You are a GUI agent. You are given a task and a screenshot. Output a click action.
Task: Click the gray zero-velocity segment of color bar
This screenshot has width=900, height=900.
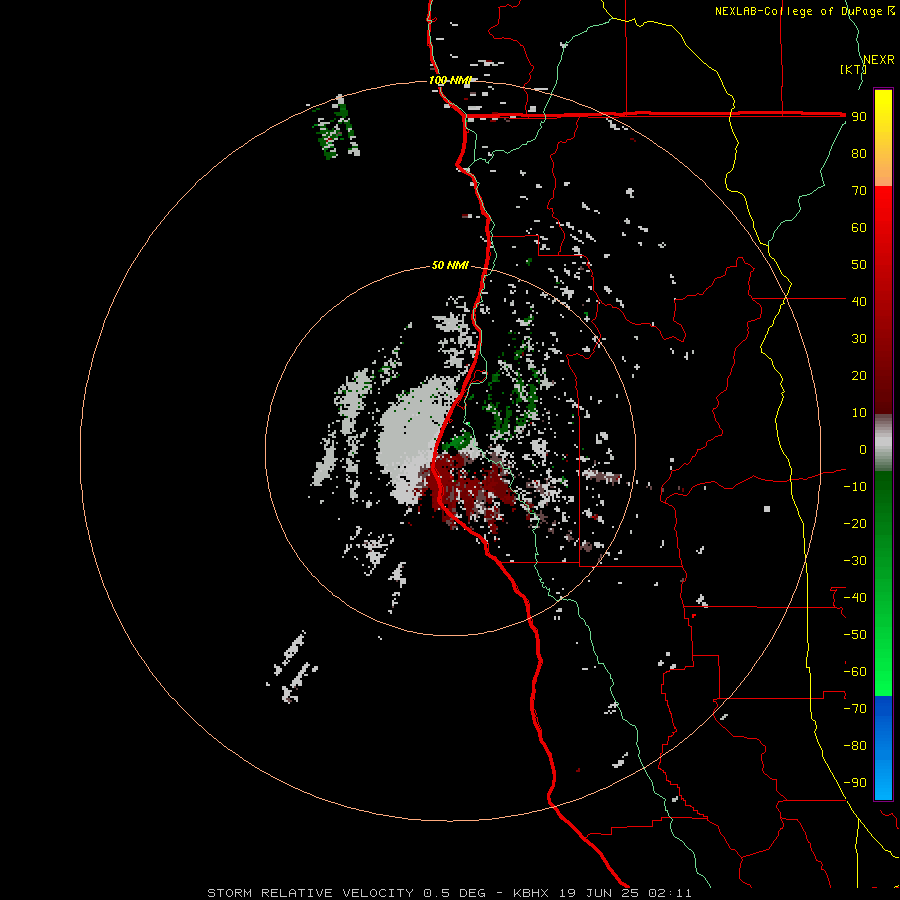883,443
